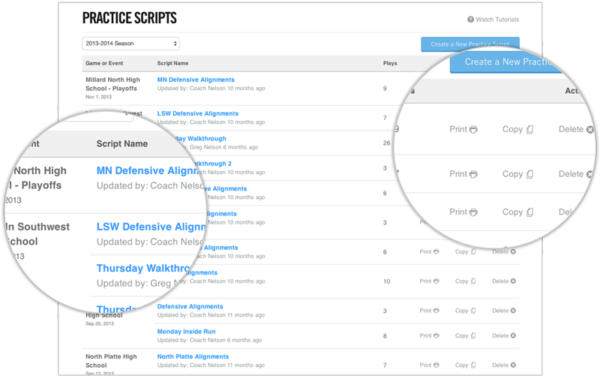This screenshot has height=376, width=600.
Task: Click the Practice Scripts page heading
Action: coord(129,18)
